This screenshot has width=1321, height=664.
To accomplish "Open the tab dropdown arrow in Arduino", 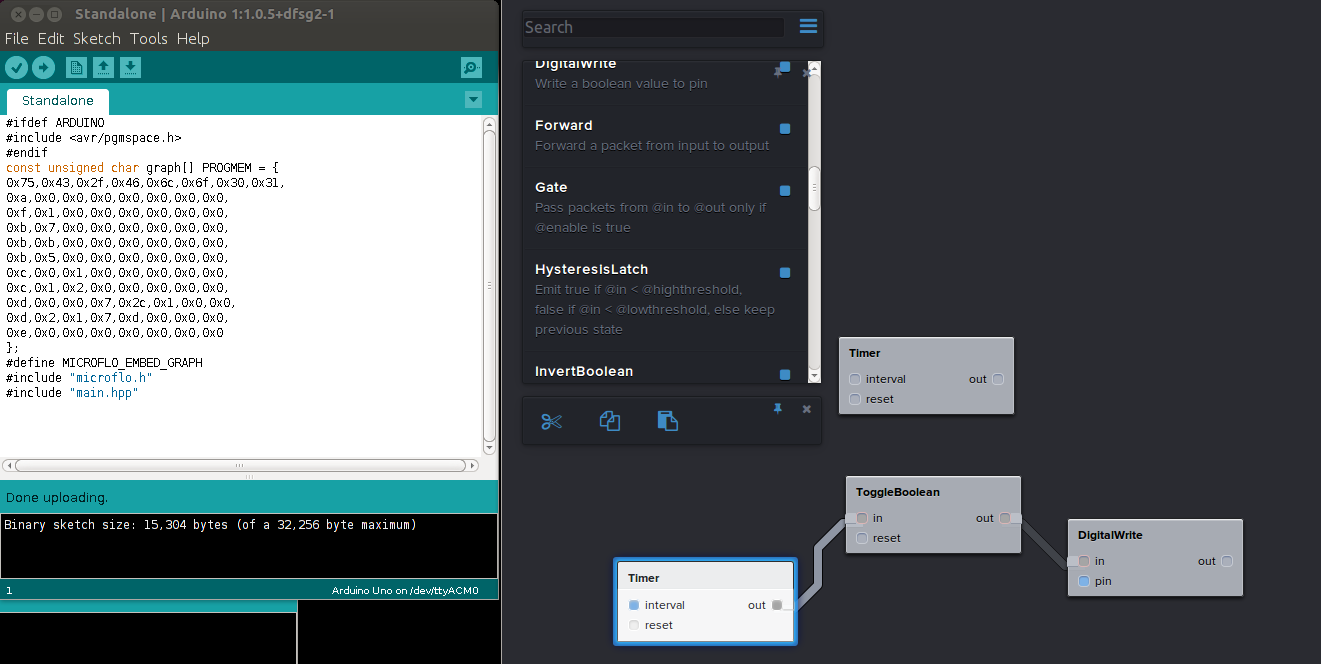I will tap(474, 100).
